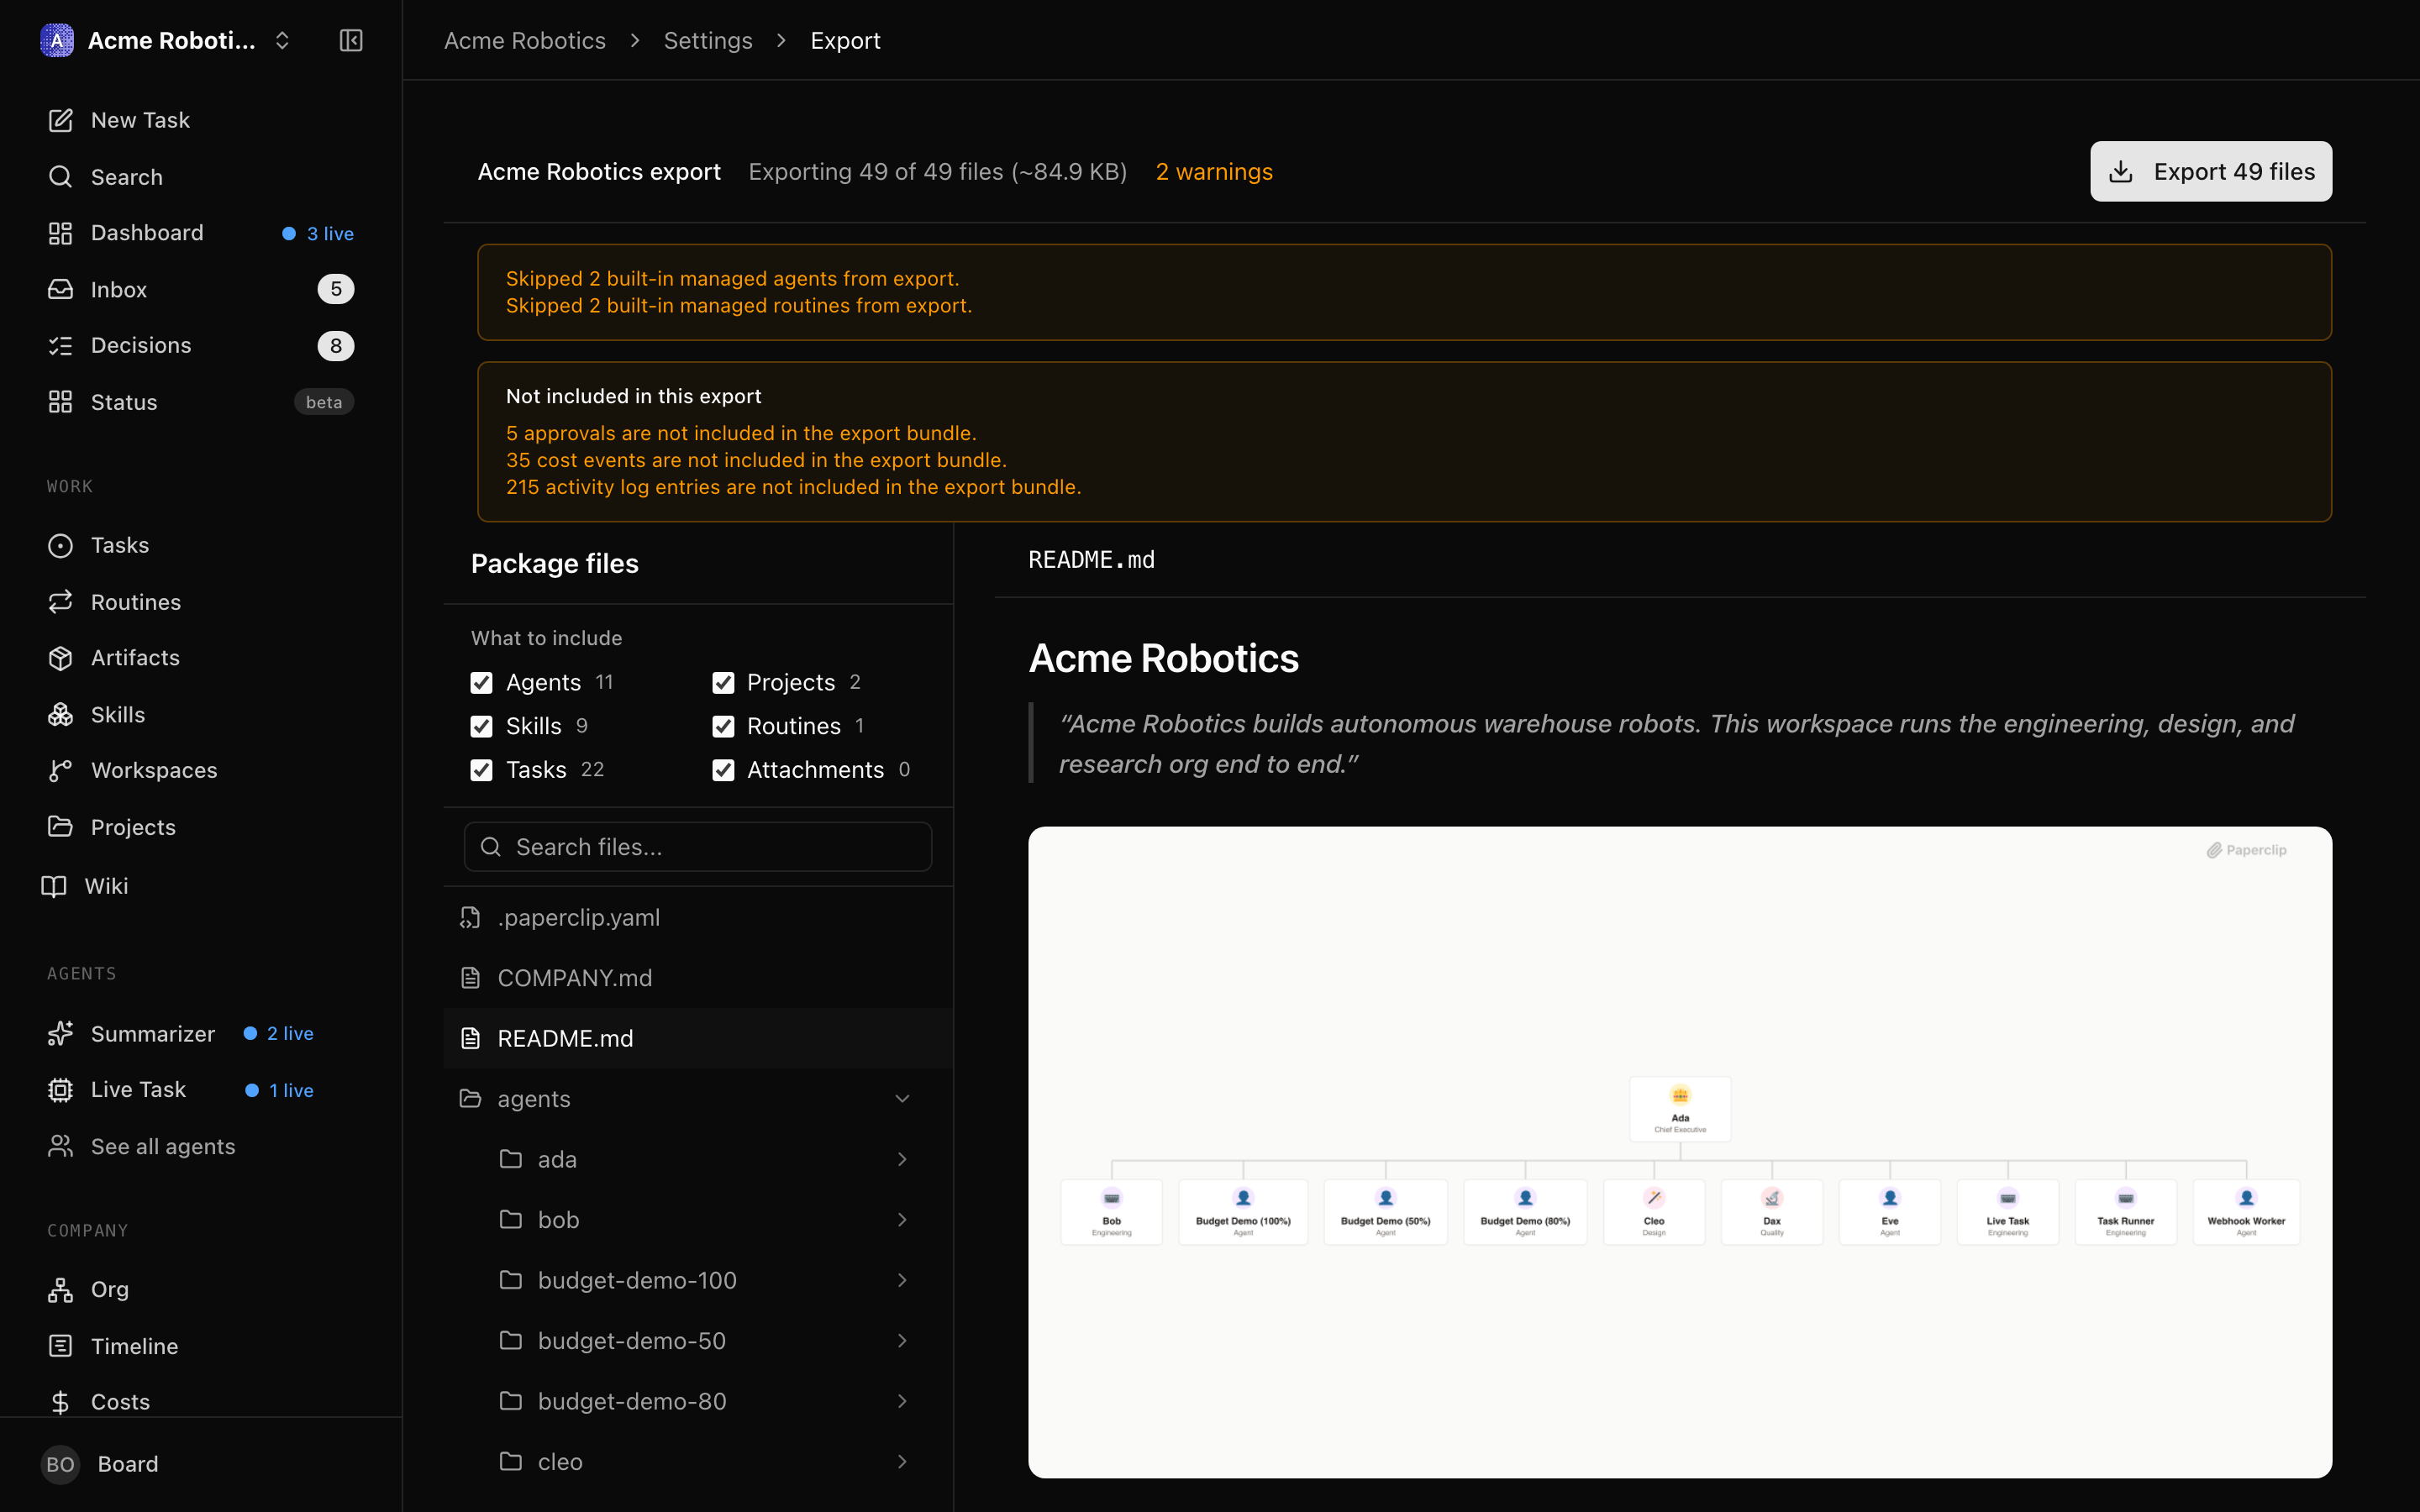Click the Dashboard 3 live indicator
2420x1512 pixels.
click(318, 233)
